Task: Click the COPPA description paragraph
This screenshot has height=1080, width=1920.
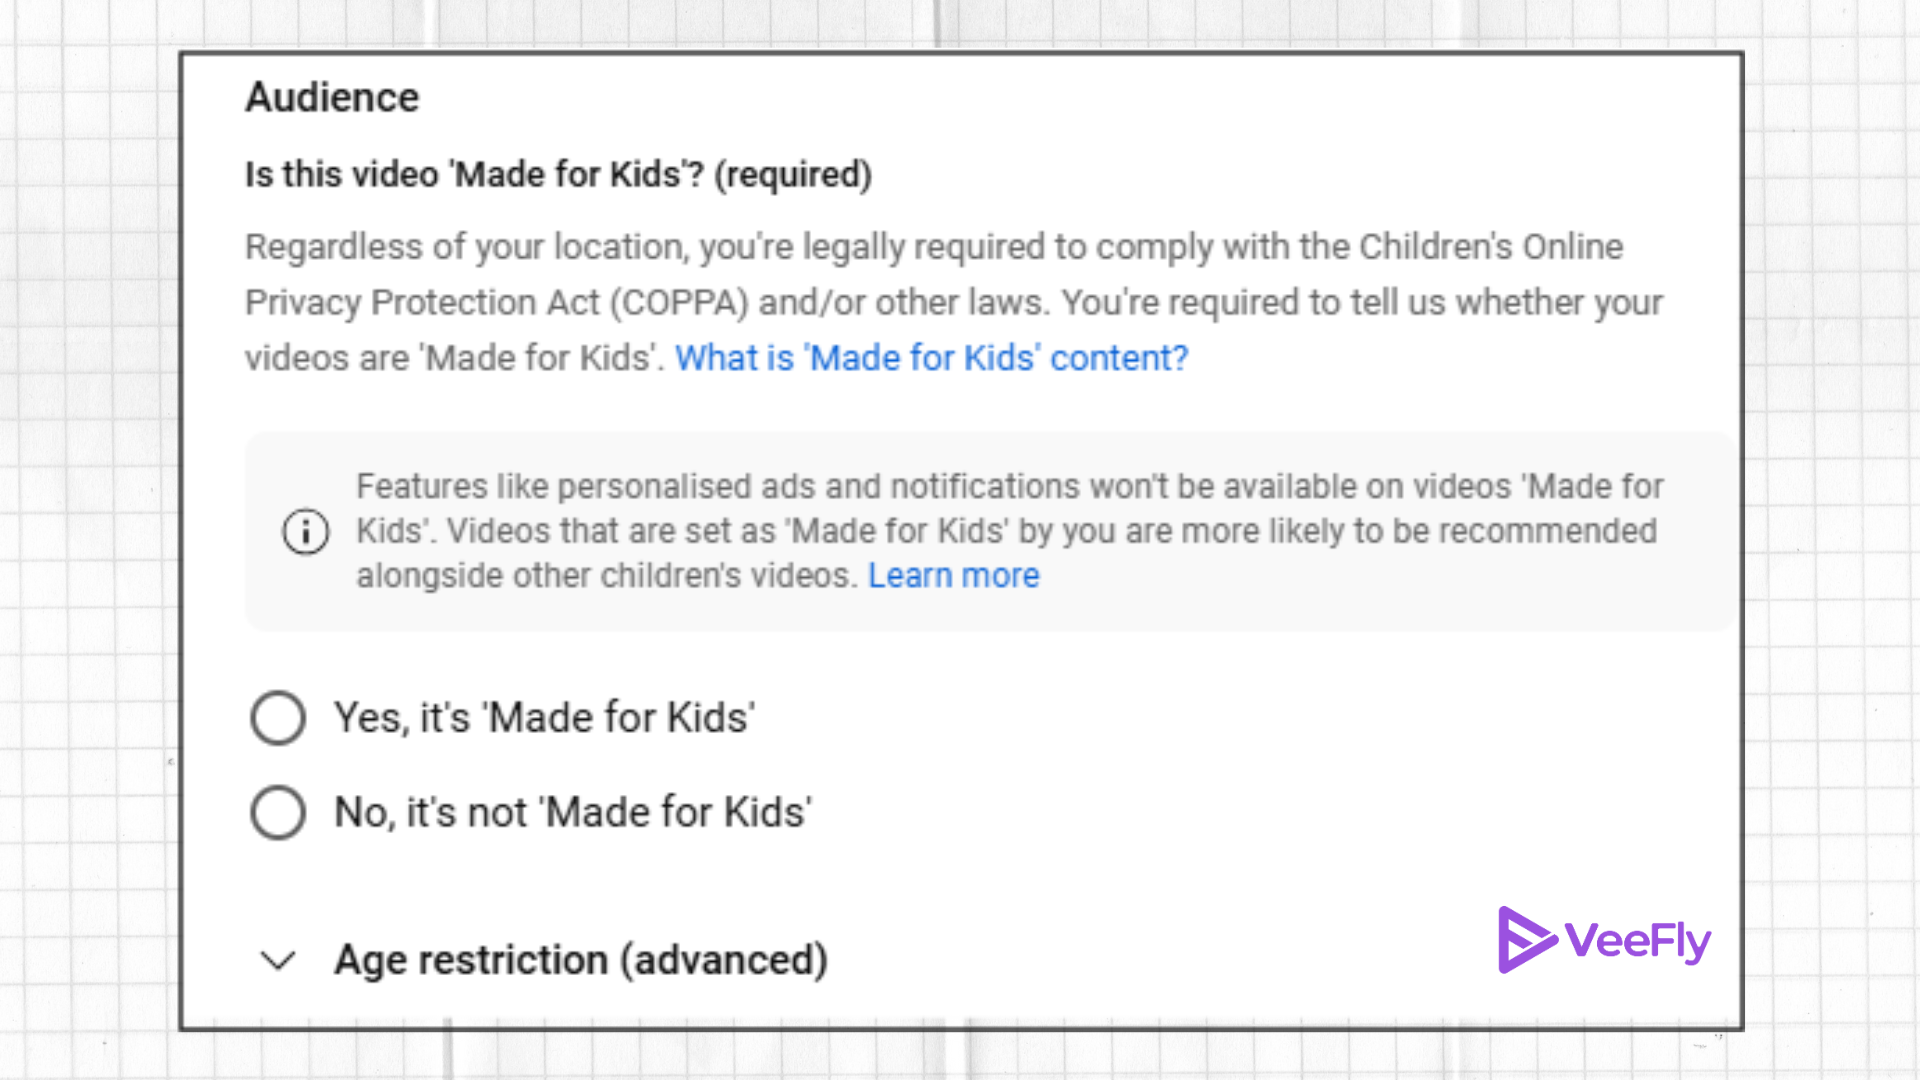Action: click(x=900, y=302)
